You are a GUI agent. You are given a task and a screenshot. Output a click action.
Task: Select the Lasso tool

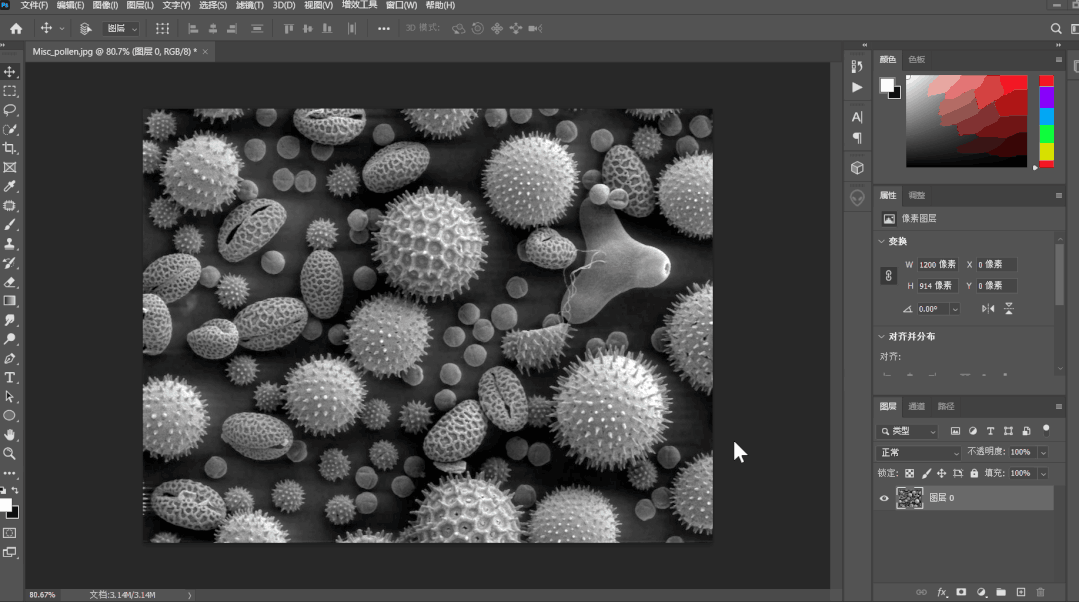click(12, 110)
